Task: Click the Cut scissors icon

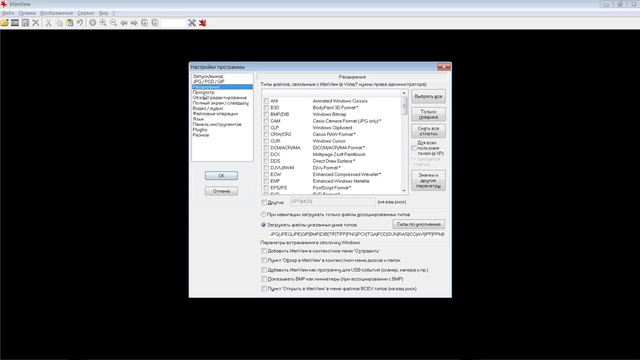Action: coord(48,23)
